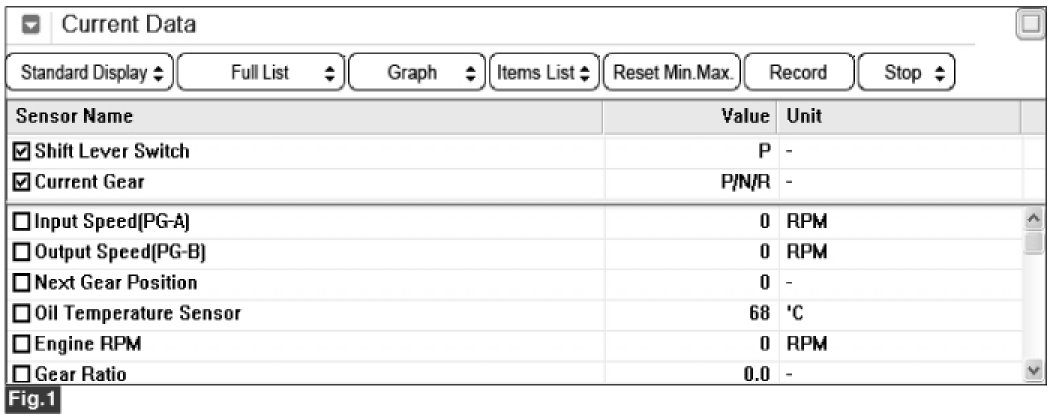The image size is (1050, 417).
Task: Start recording with the Record button
Action: tap(799, 72)
